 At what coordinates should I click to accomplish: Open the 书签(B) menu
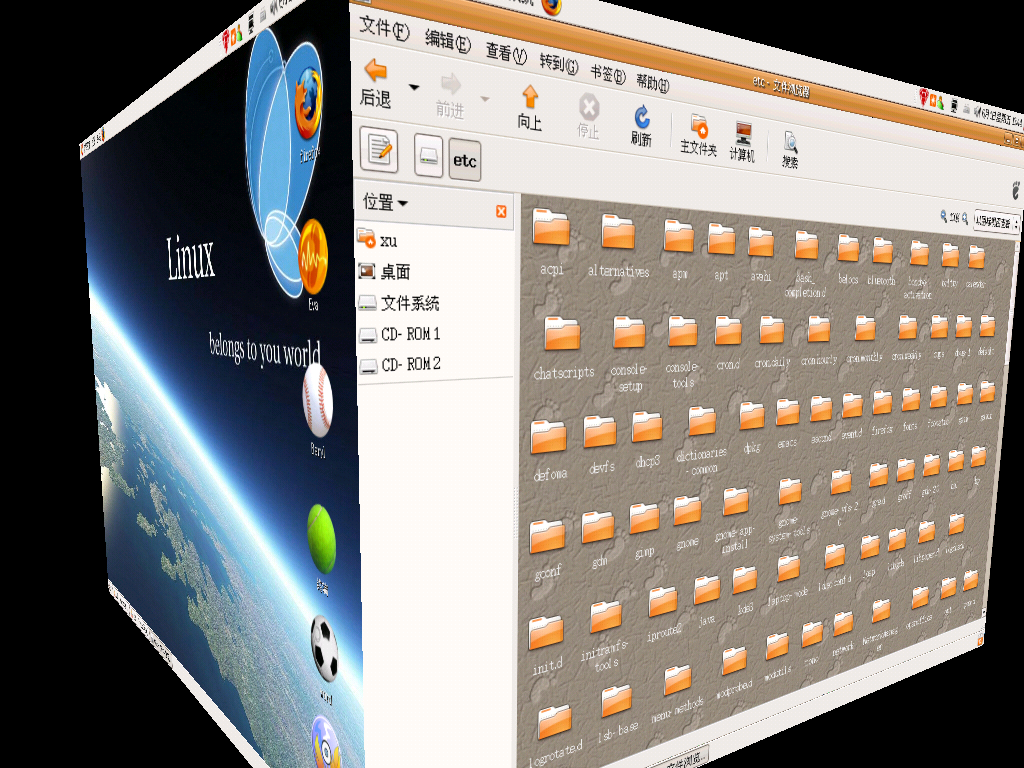607,74
